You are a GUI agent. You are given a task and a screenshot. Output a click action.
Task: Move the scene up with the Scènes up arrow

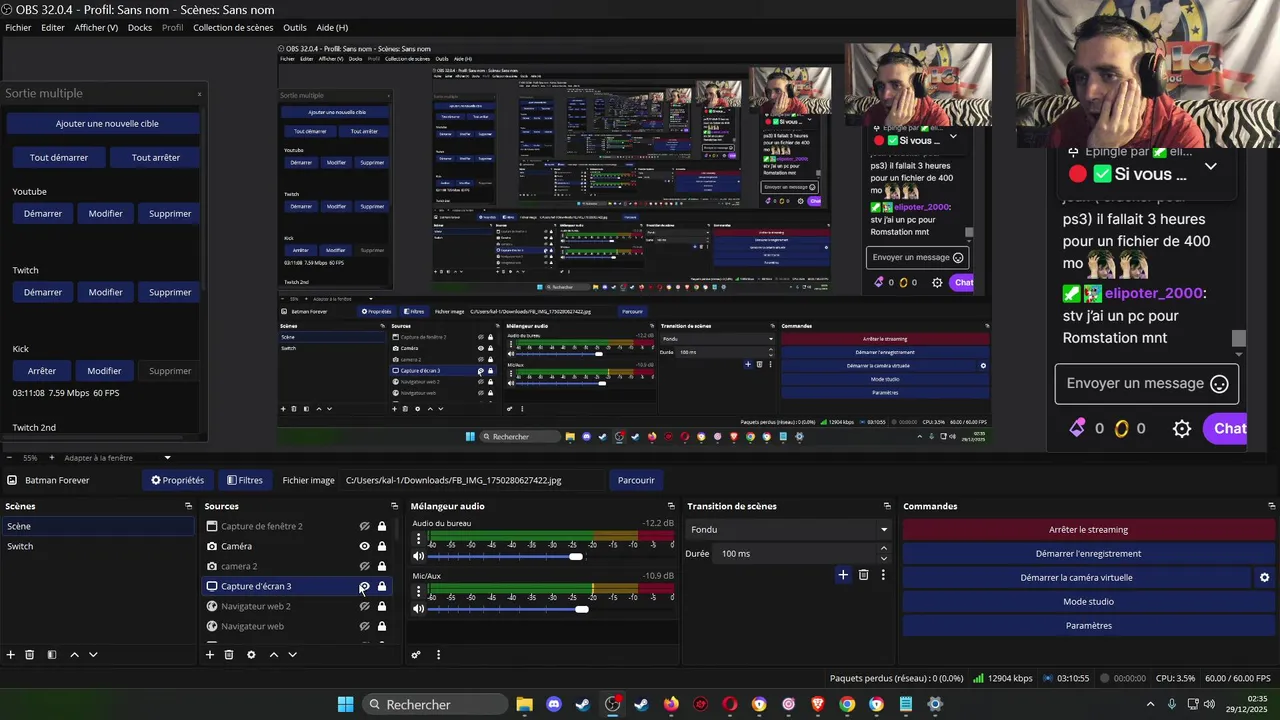[x=74, y=655]
